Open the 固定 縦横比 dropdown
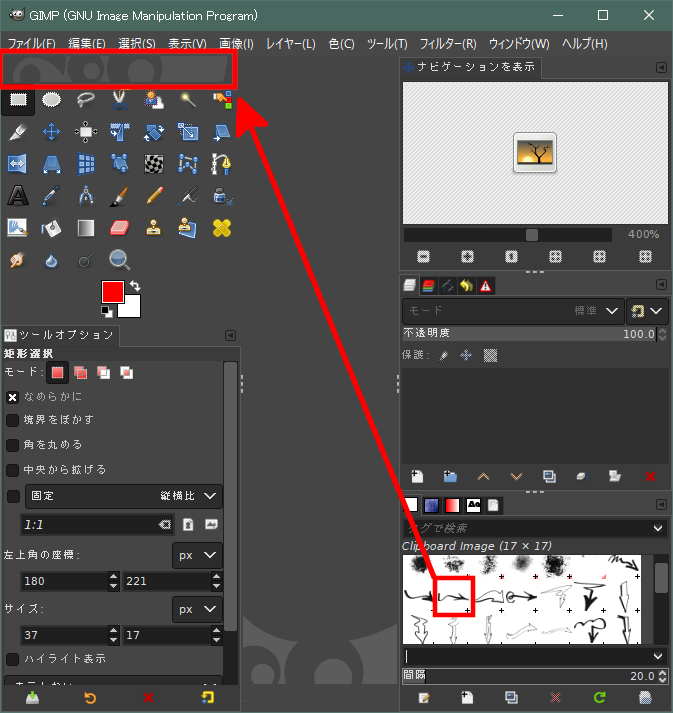Image resolution: width=673 pixels, height=713 pixels. [x=124, y=496]
